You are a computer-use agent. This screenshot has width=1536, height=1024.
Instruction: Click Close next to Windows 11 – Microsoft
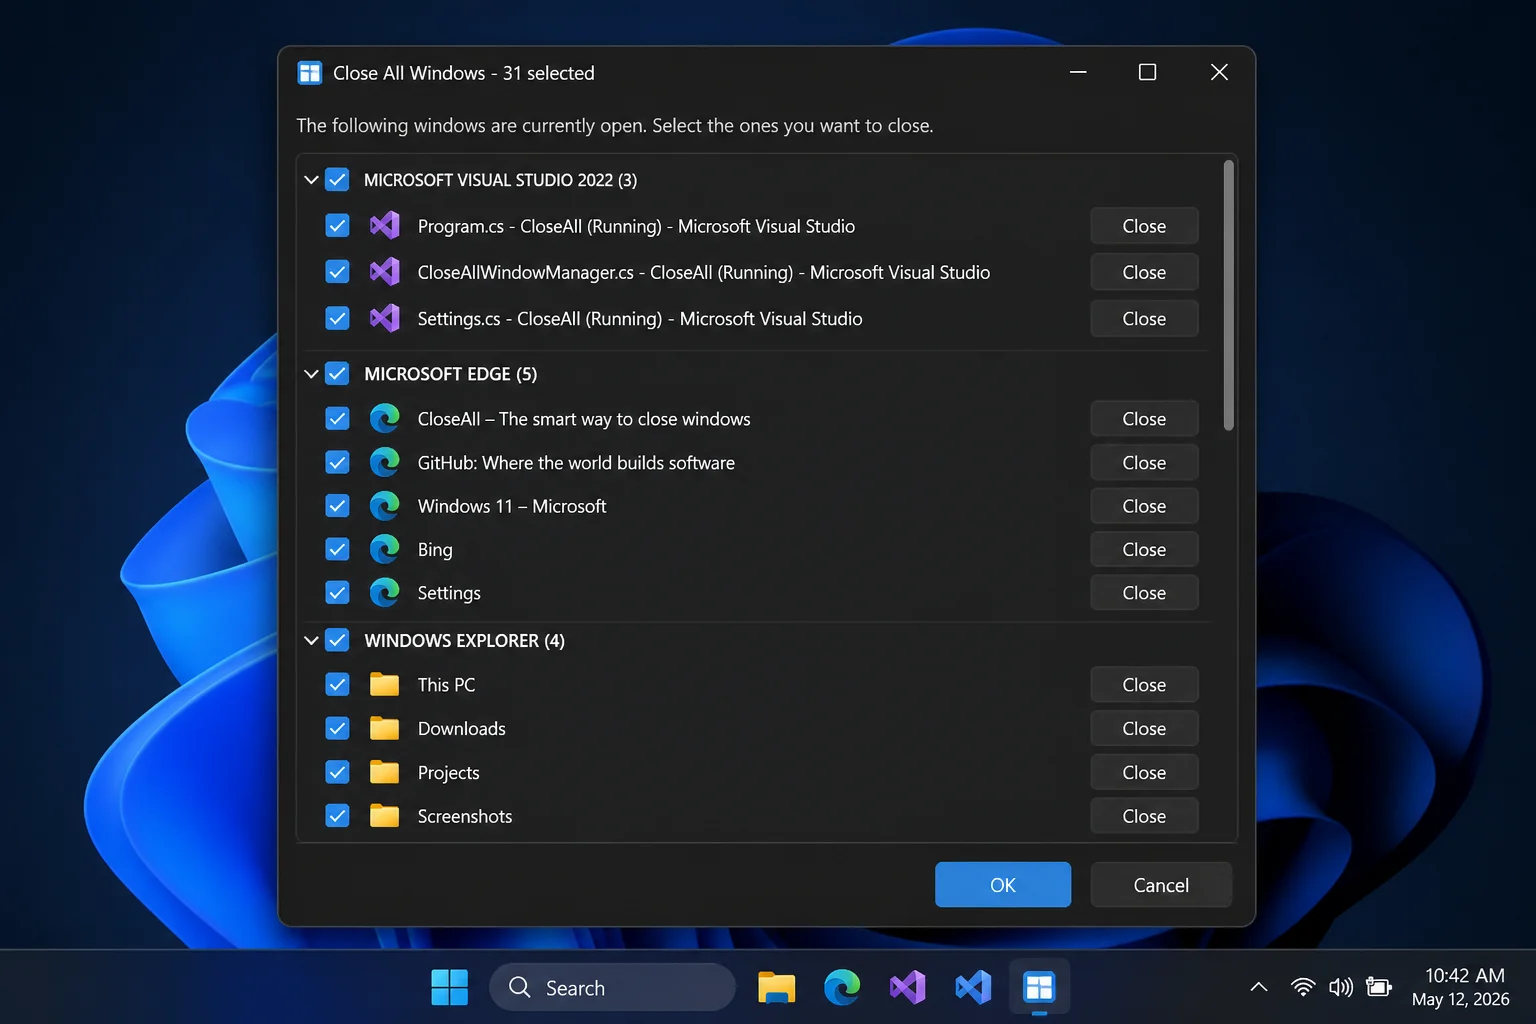click(1144, 506)
